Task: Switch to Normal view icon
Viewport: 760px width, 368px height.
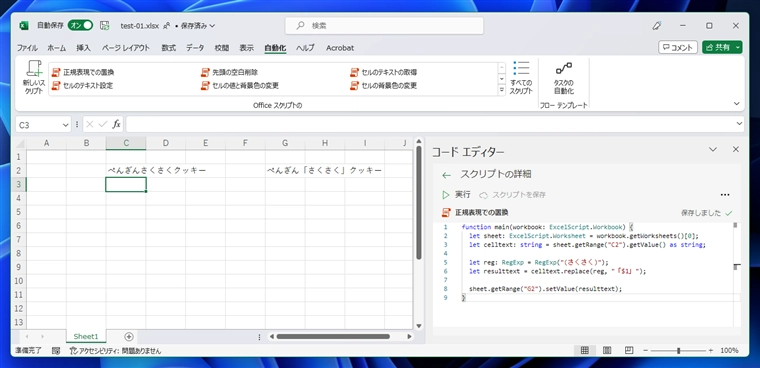Action: 585,350
